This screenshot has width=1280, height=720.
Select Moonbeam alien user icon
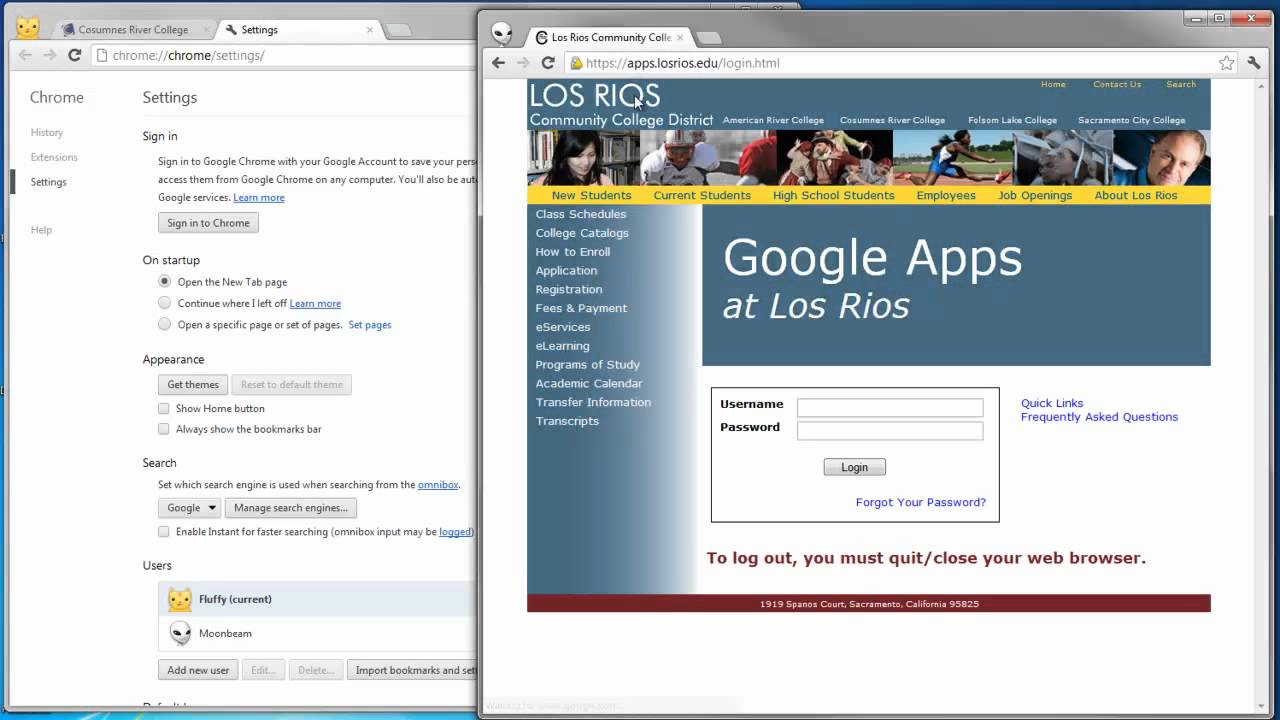pyautogui.click(x=180, y=633)
